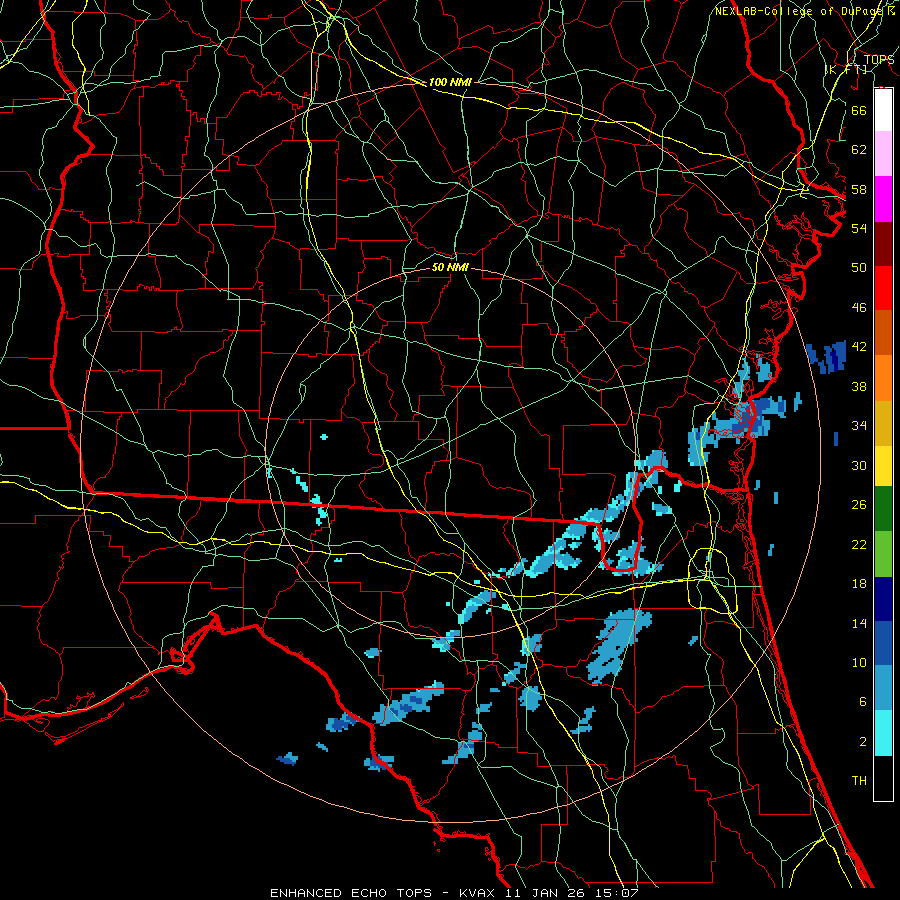The image size is (900, 900).
Task: Click the legend value 66
Action: (859, 110)
